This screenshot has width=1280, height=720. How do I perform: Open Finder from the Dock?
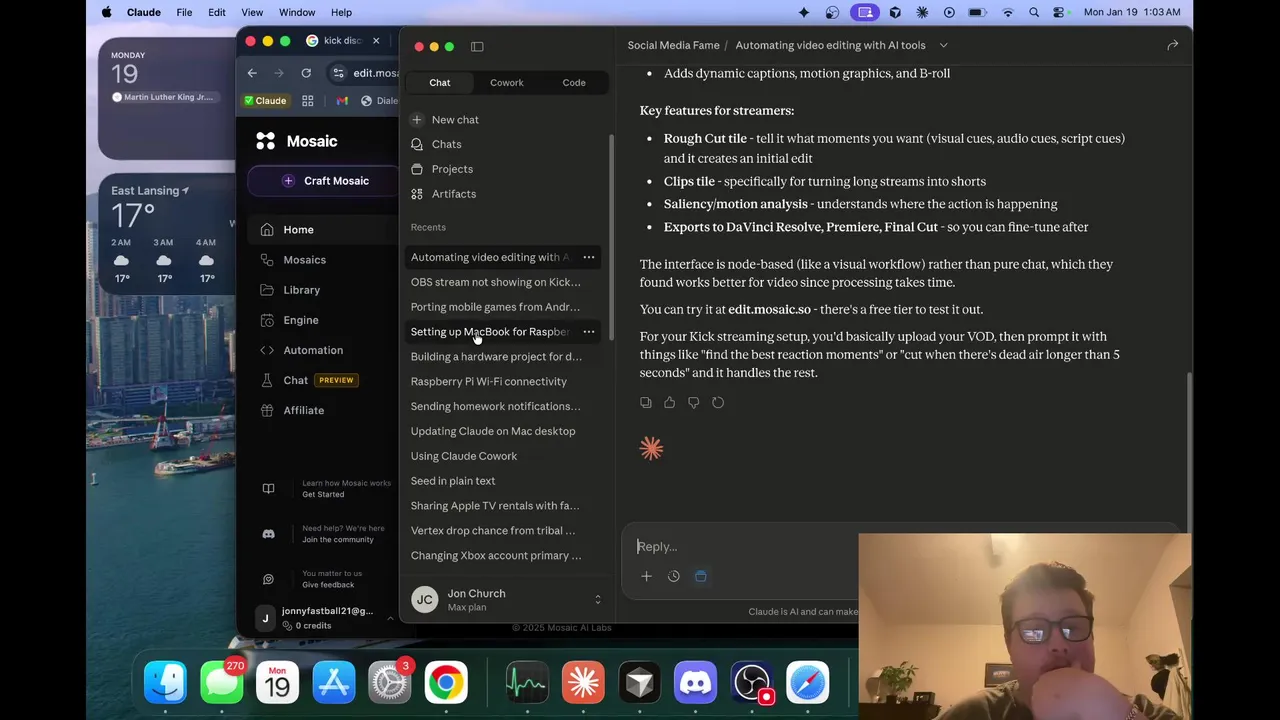(x=166, y=683)
